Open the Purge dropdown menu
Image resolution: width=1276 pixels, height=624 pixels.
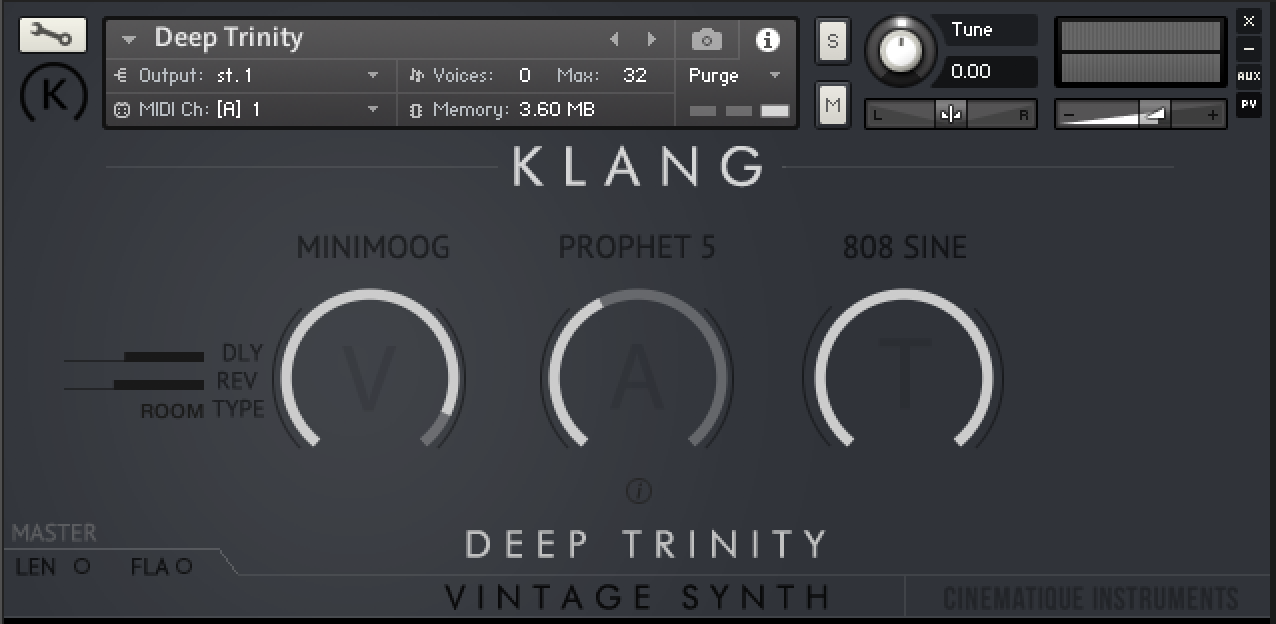tap(735, 76)
